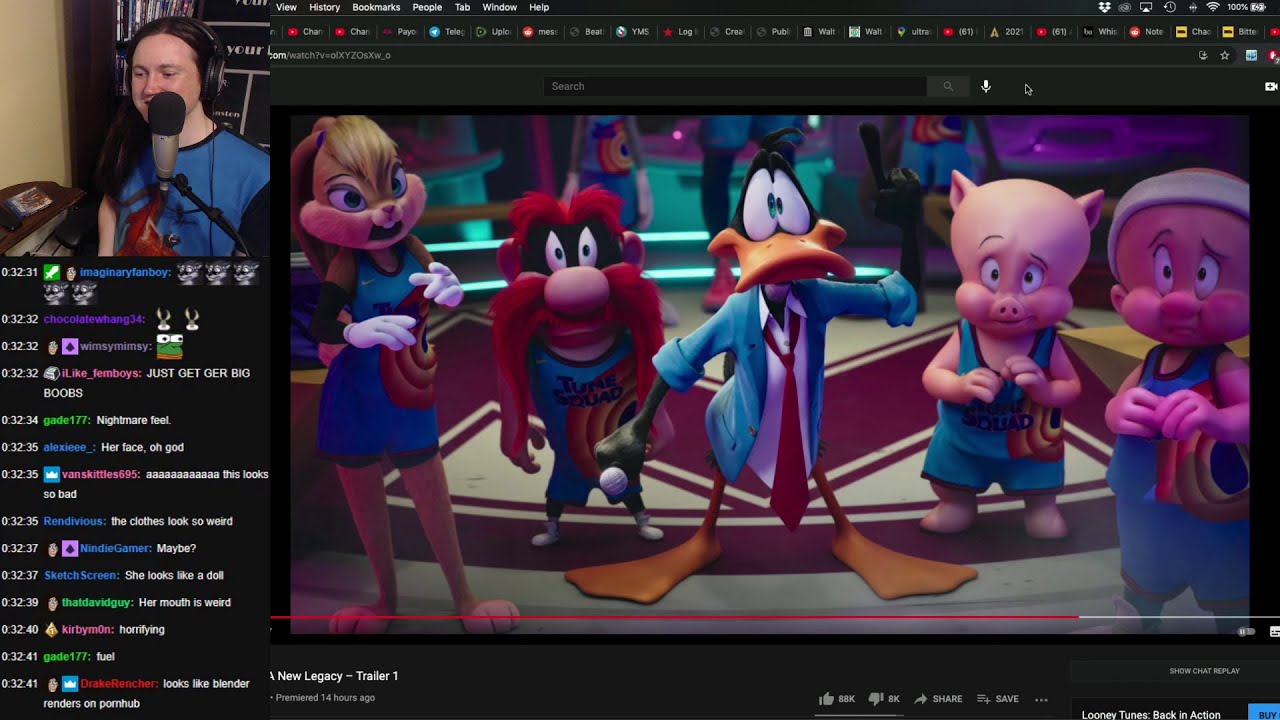Open the People menu
Viewport: 1280px width, 720px height.
[x=427, y=7]
